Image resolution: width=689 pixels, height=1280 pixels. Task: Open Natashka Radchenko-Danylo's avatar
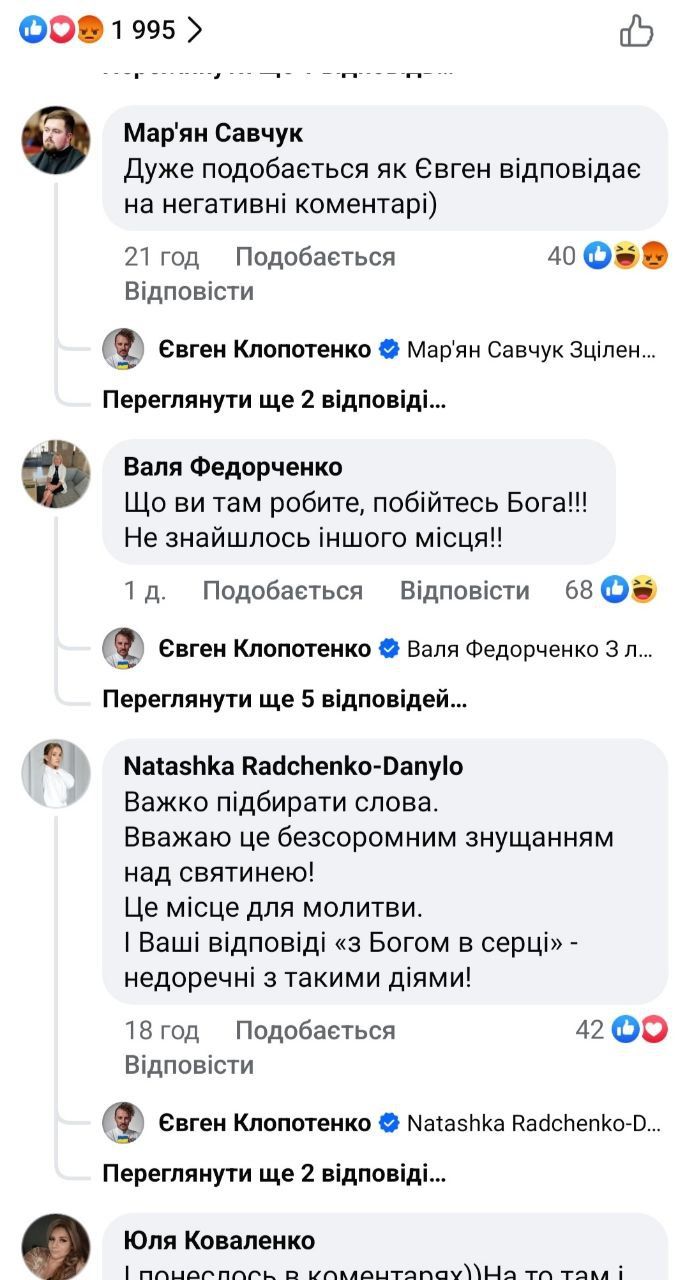(x=56, y=773)
